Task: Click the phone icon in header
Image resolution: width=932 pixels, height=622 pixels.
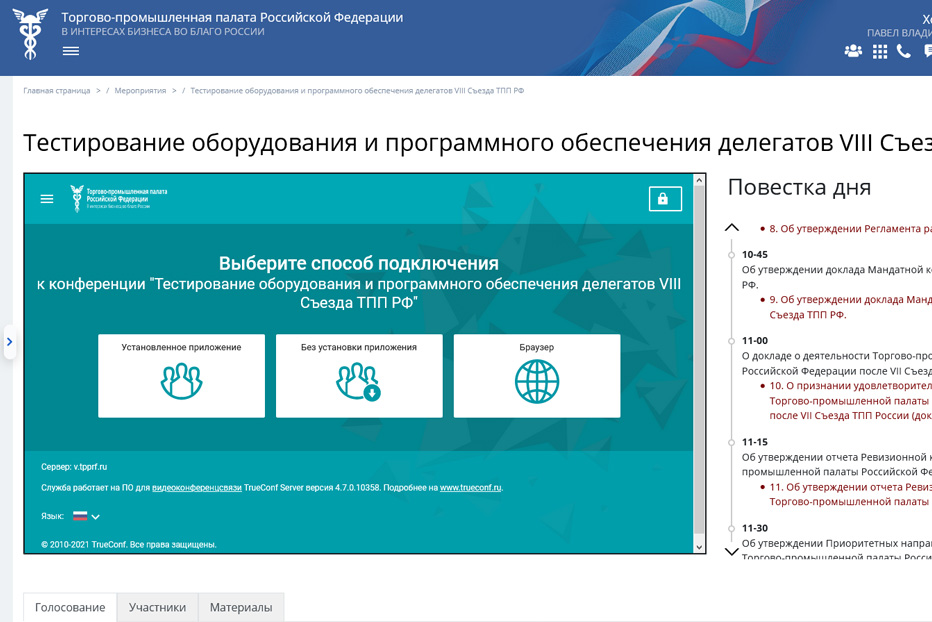Action: tap(904, 51)
